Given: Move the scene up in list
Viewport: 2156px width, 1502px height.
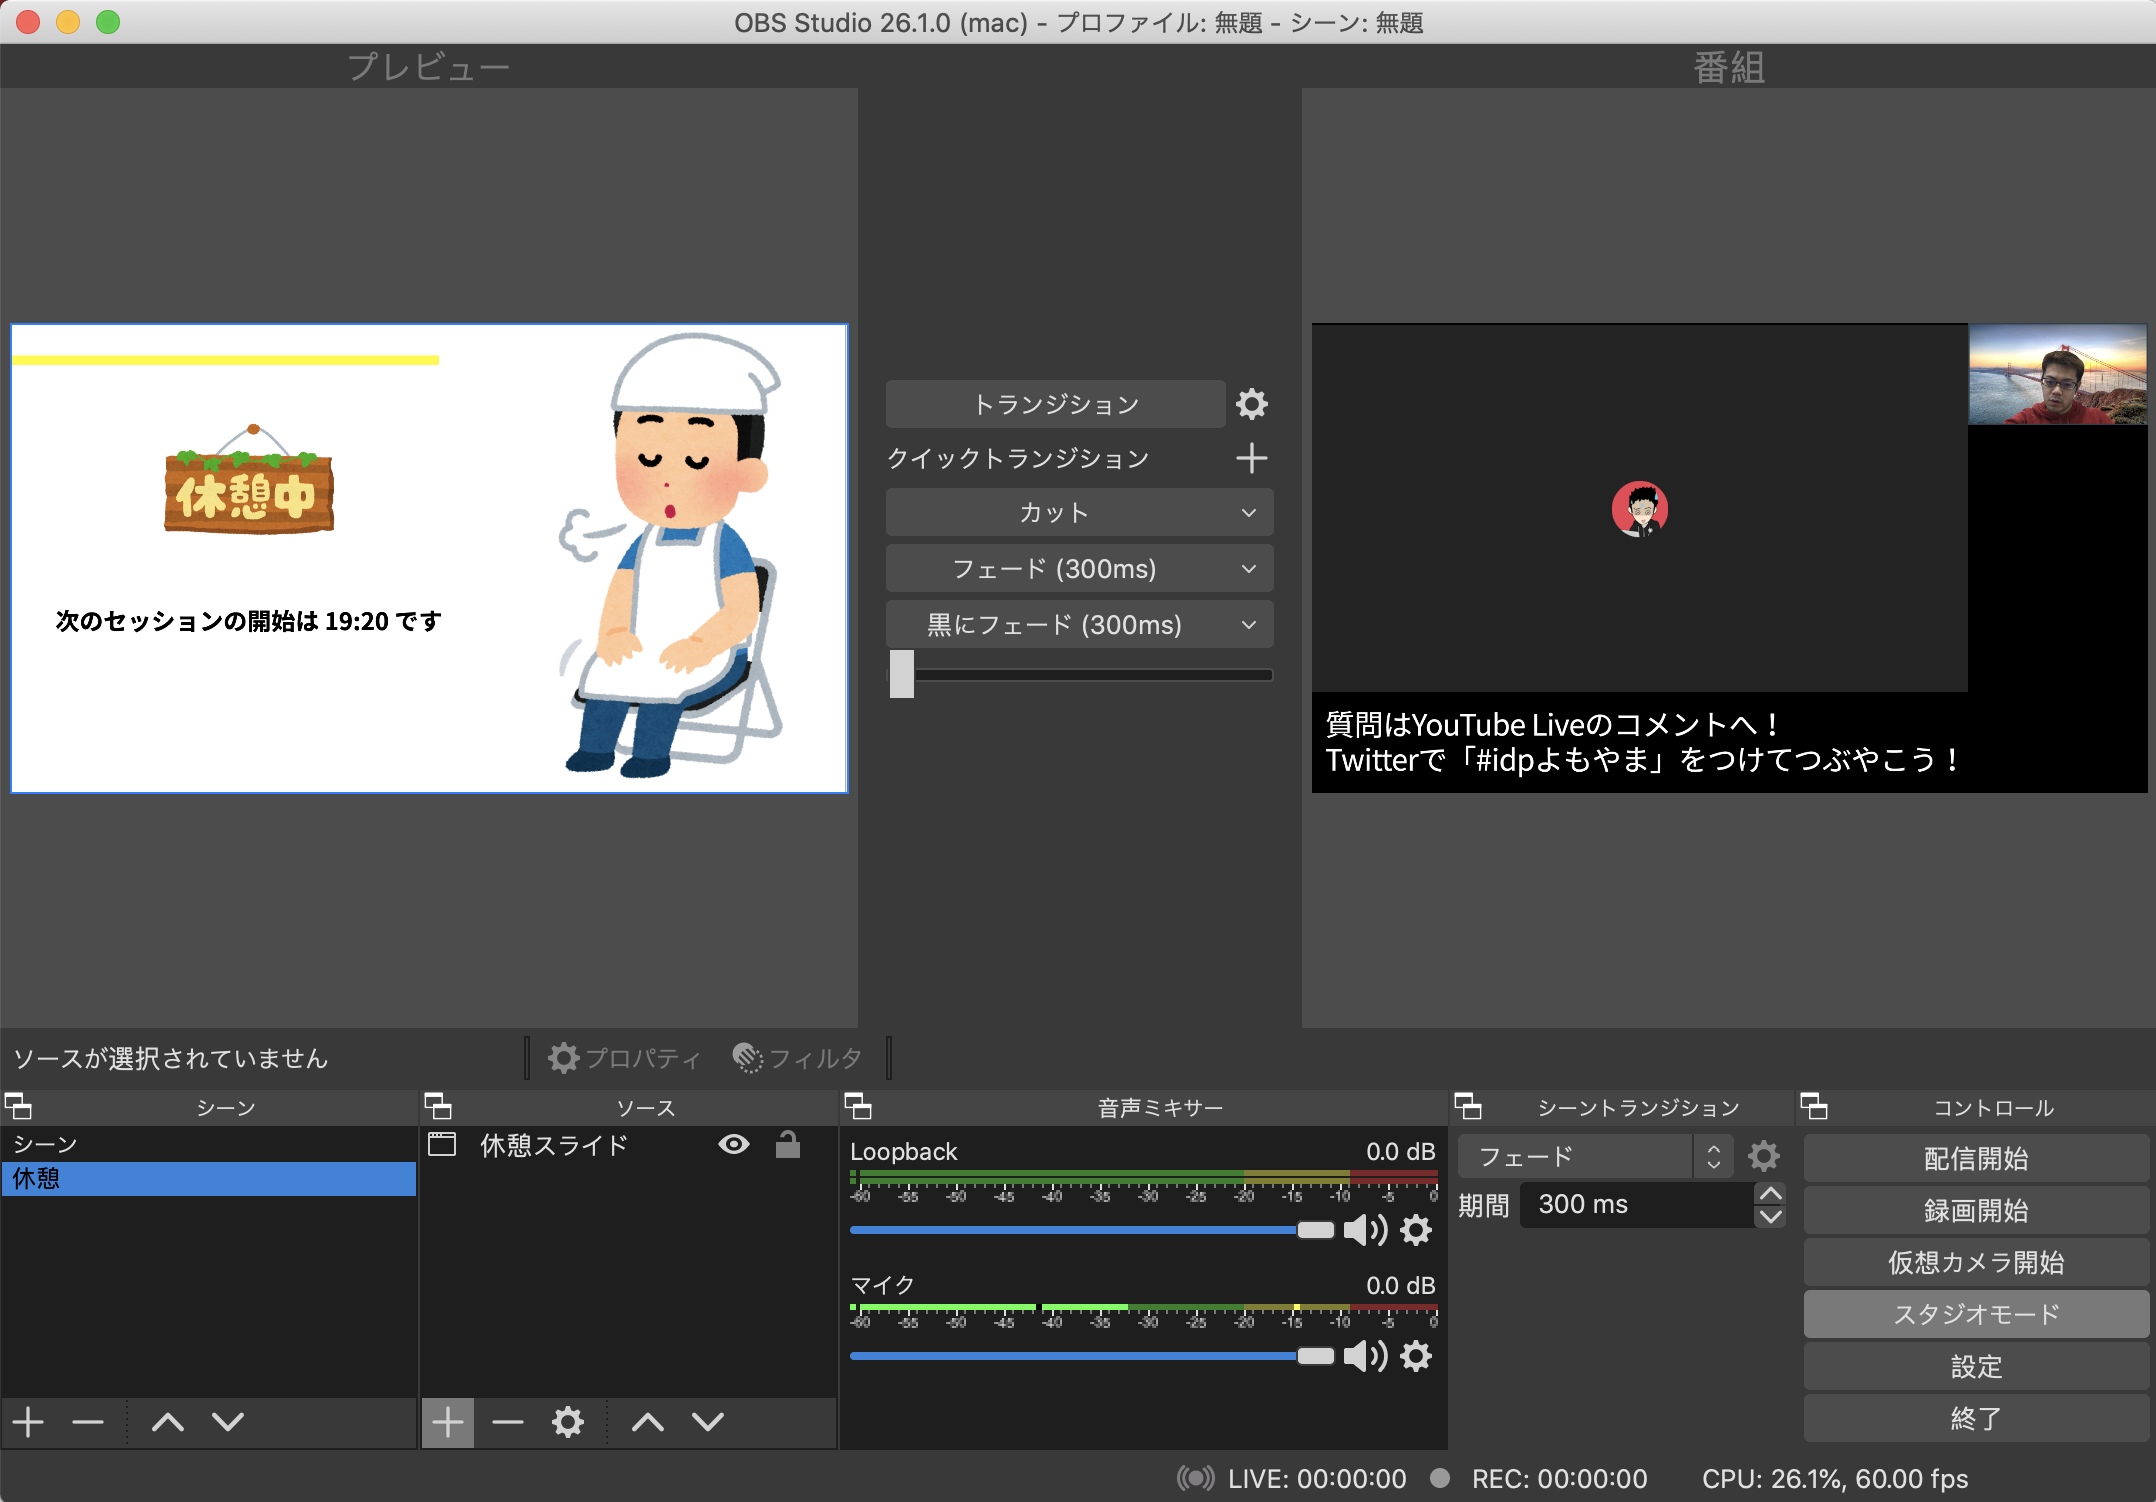Looking at the screenshot, I should [168, 1421].
